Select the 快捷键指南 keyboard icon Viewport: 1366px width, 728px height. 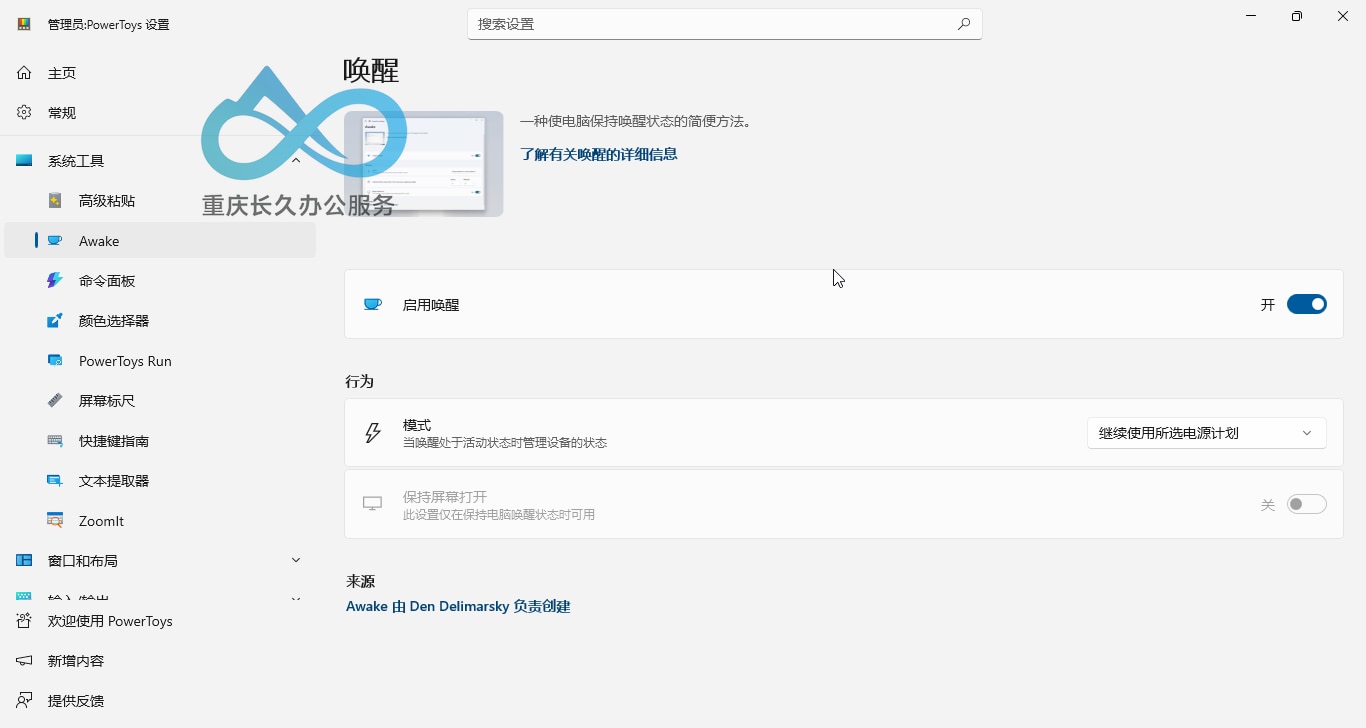[55, 441]
